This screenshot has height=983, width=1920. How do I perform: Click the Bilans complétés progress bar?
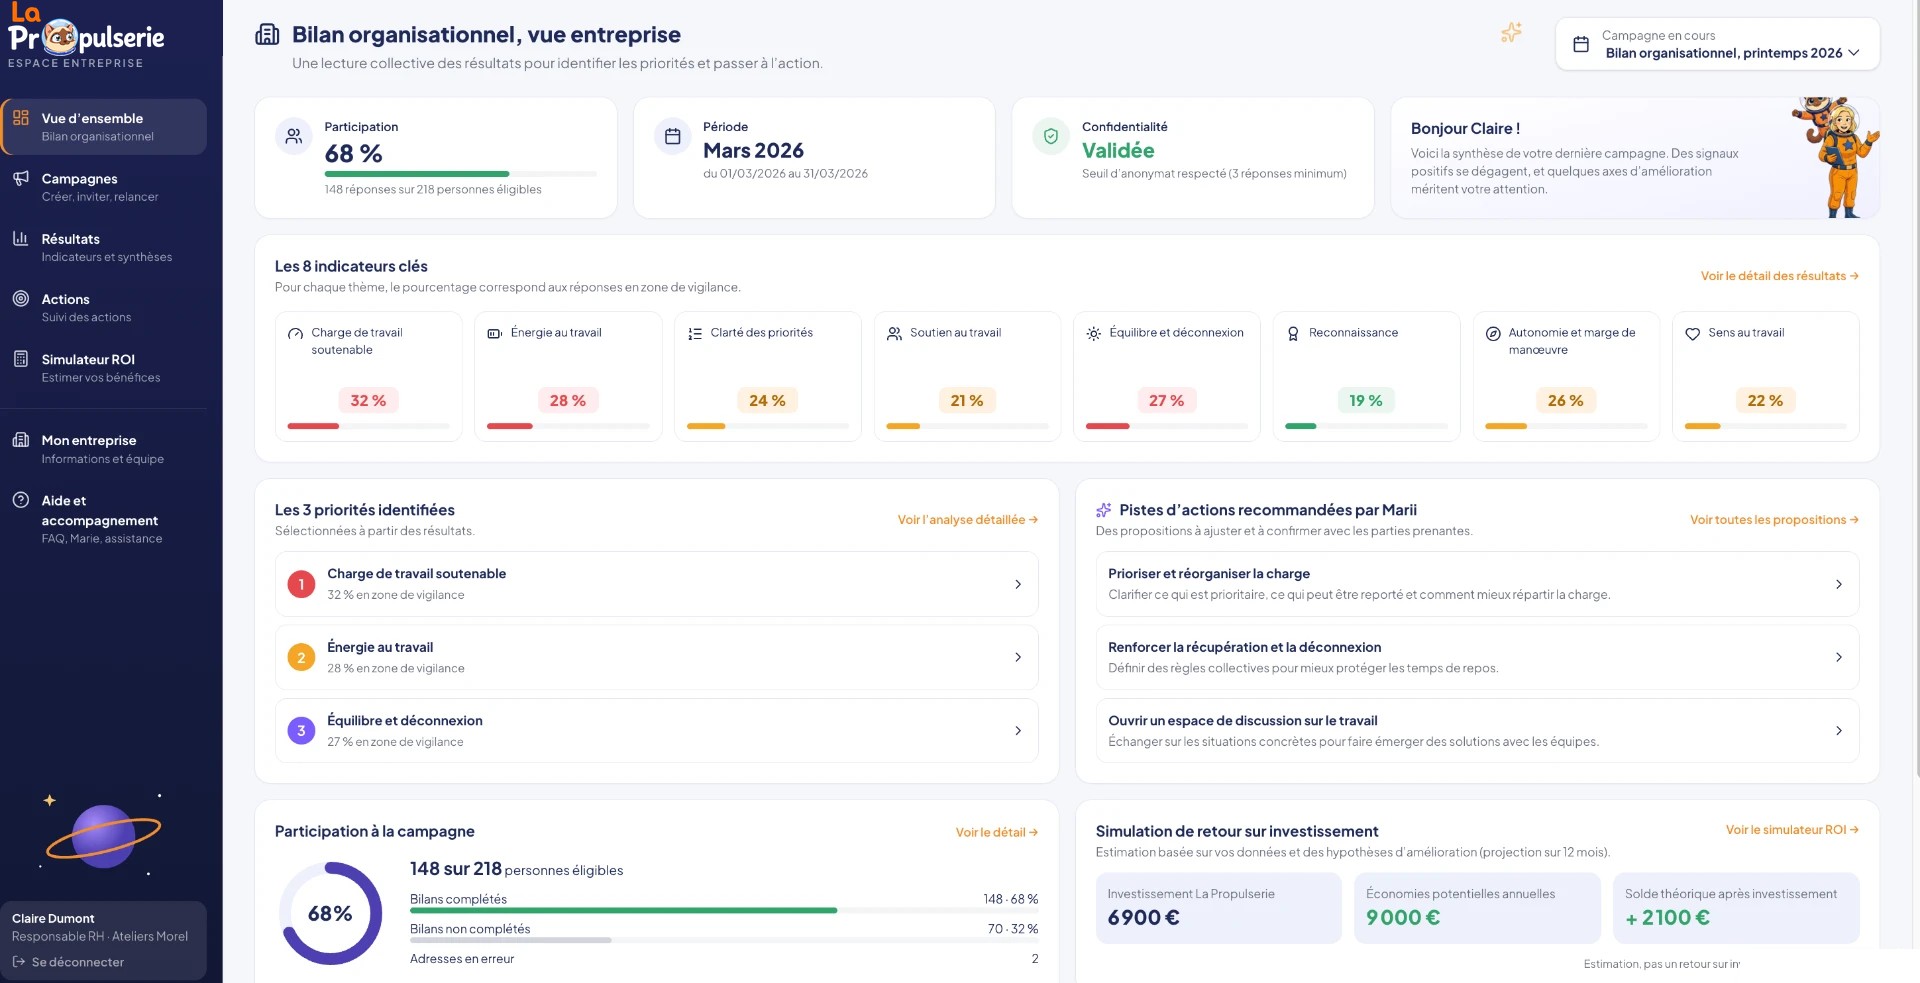point(724,910)
